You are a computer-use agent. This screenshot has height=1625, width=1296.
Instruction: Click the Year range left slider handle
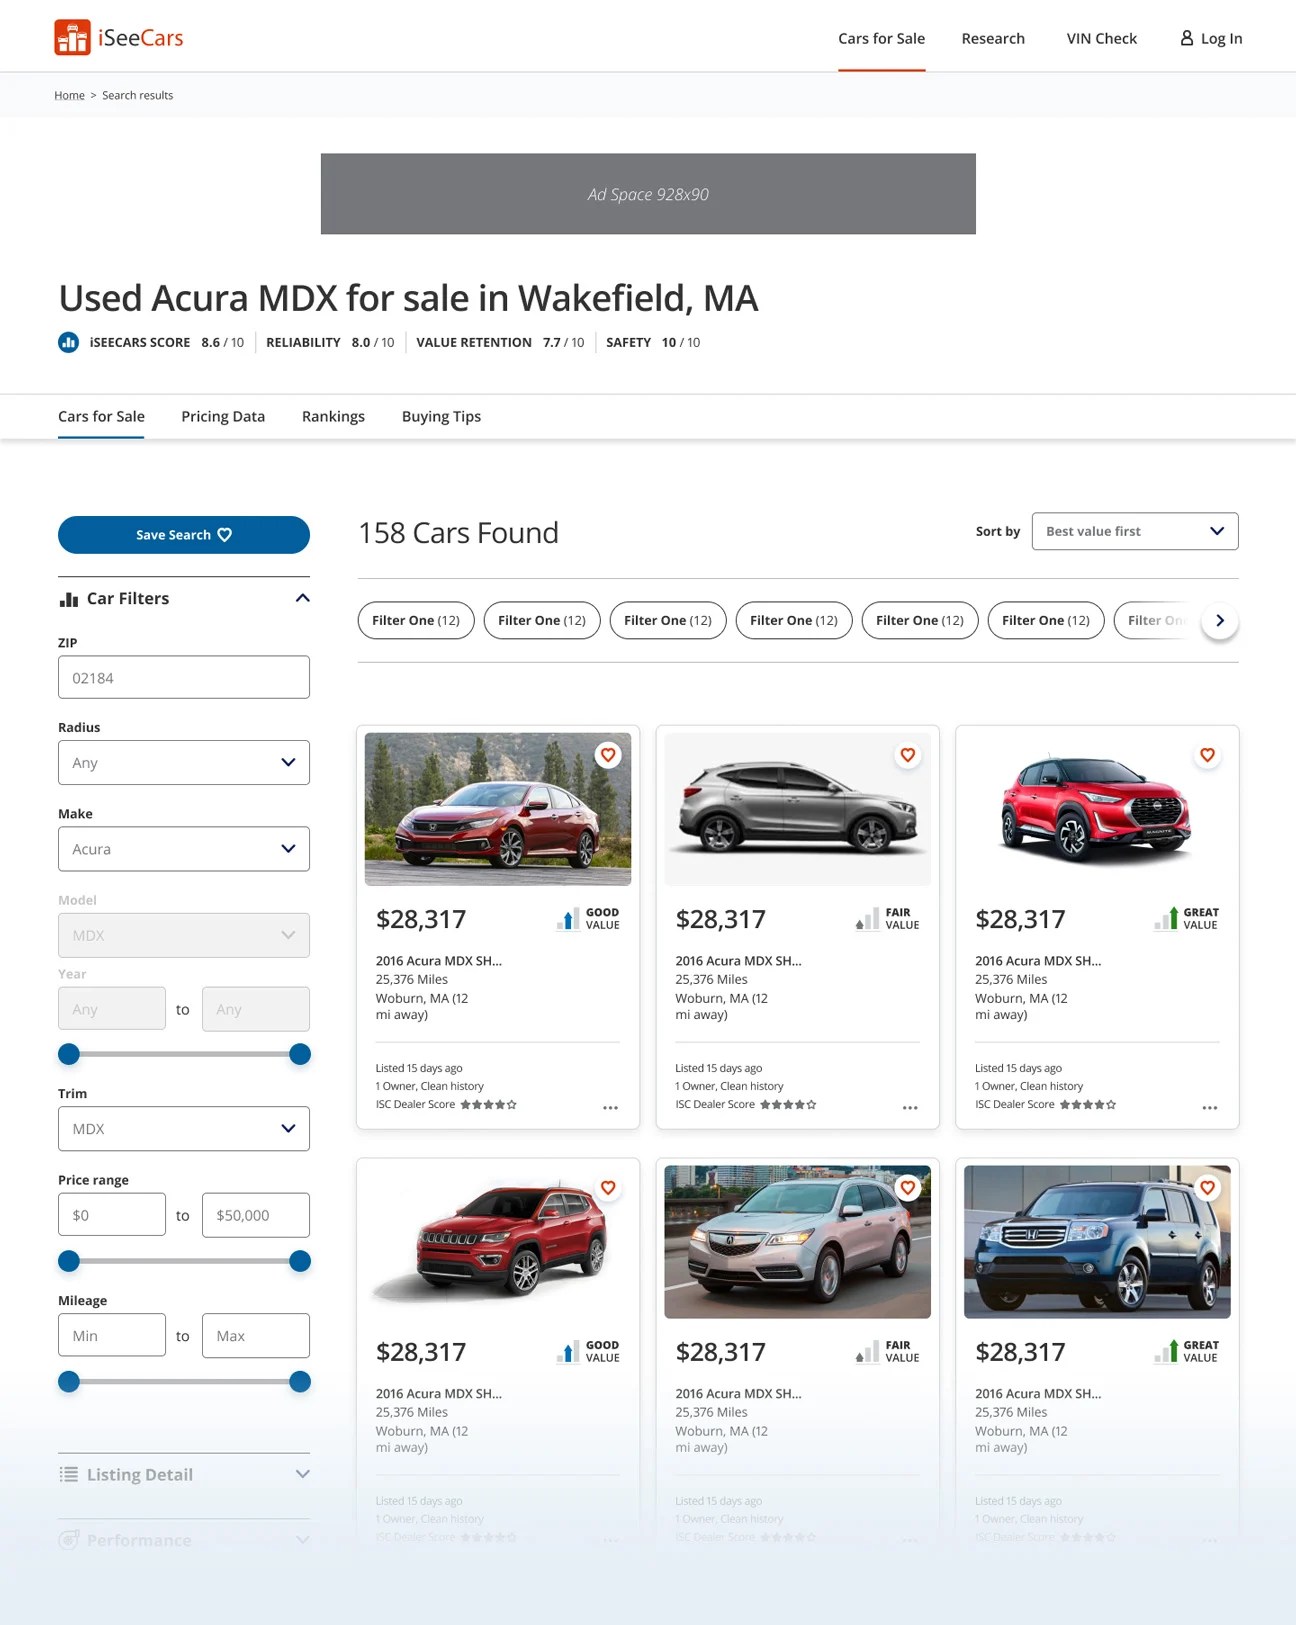pyautogui.click(x=69, y=1054)
